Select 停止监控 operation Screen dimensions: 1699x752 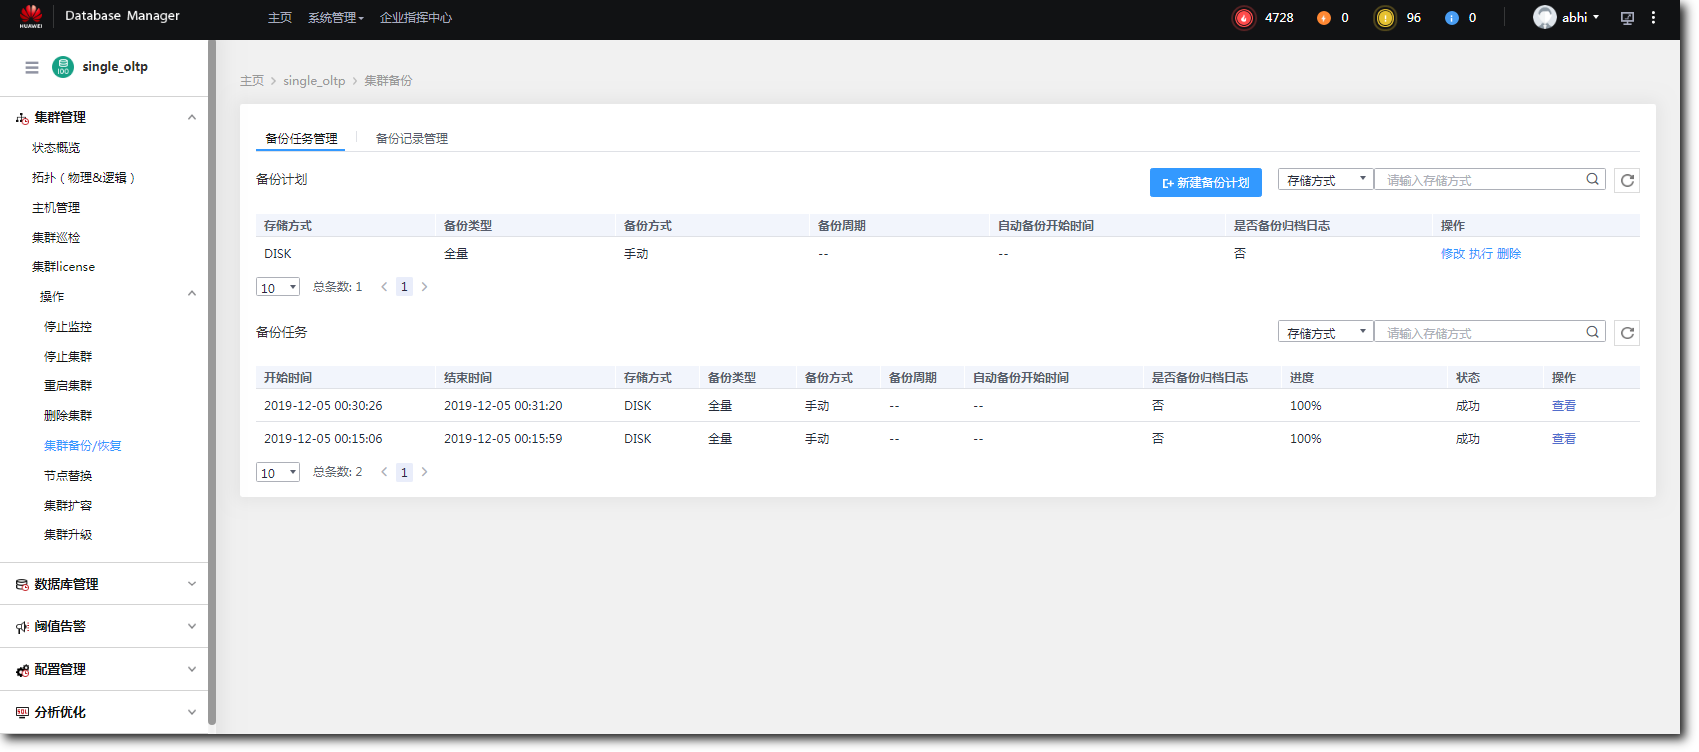click(x=68, y=327)
